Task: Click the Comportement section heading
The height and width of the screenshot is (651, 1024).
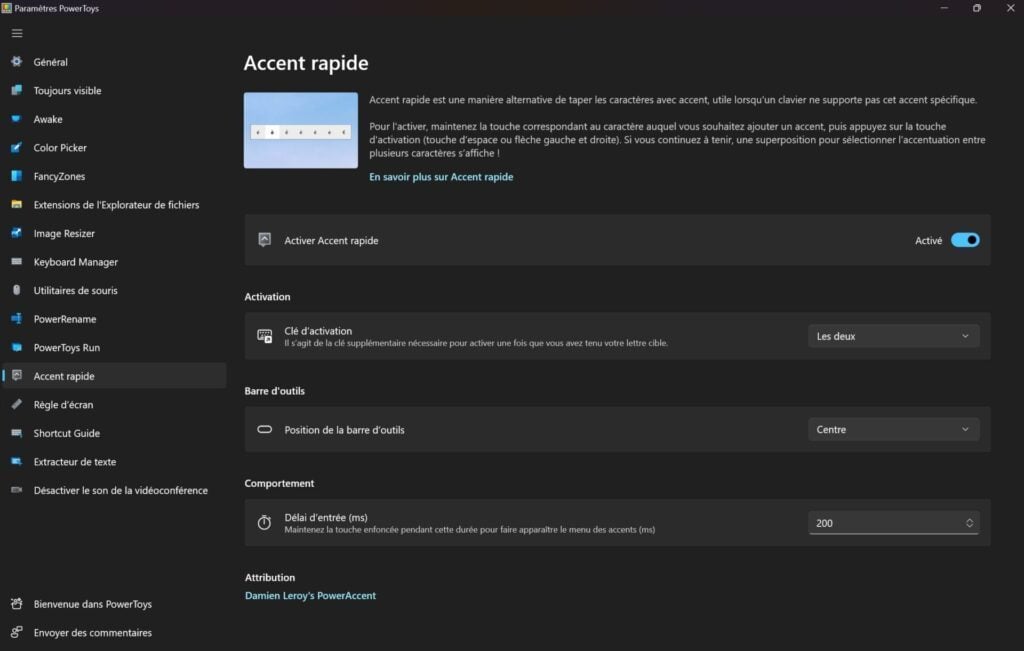Action: (279, 483)
